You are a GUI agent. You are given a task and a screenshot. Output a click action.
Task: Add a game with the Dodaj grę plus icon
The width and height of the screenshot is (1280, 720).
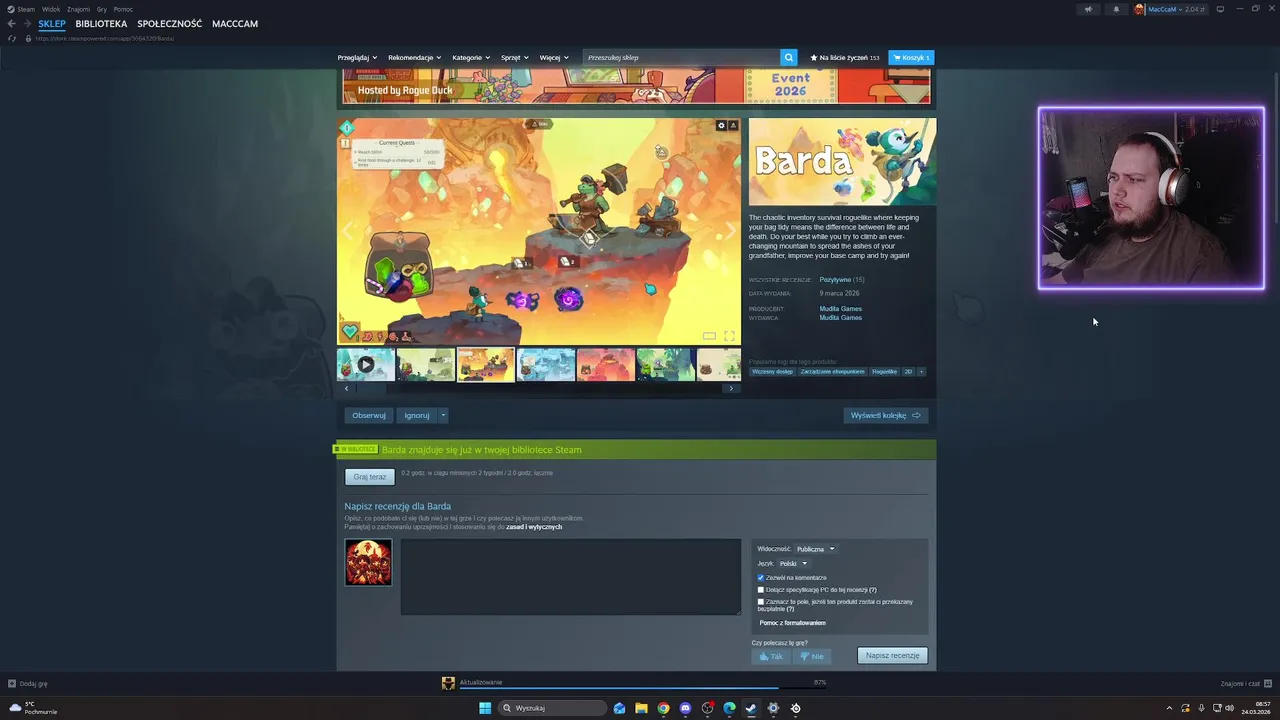[12, 684]
